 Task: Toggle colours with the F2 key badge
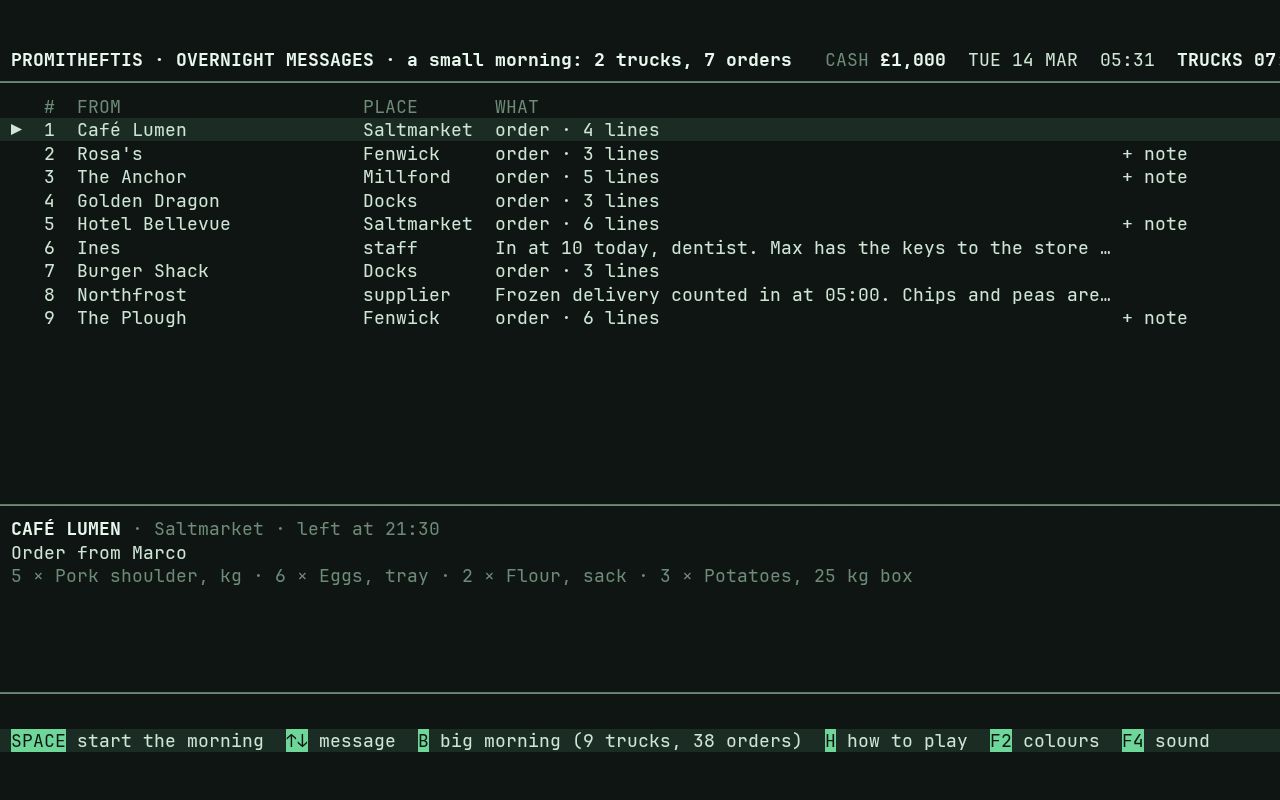pyautogui.click(x=1001, y=741)
